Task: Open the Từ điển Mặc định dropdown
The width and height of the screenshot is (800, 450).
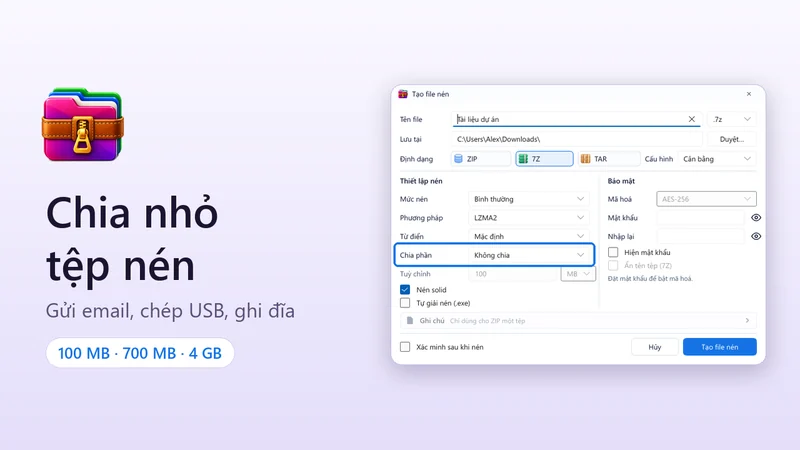Action: click(529, 236)
